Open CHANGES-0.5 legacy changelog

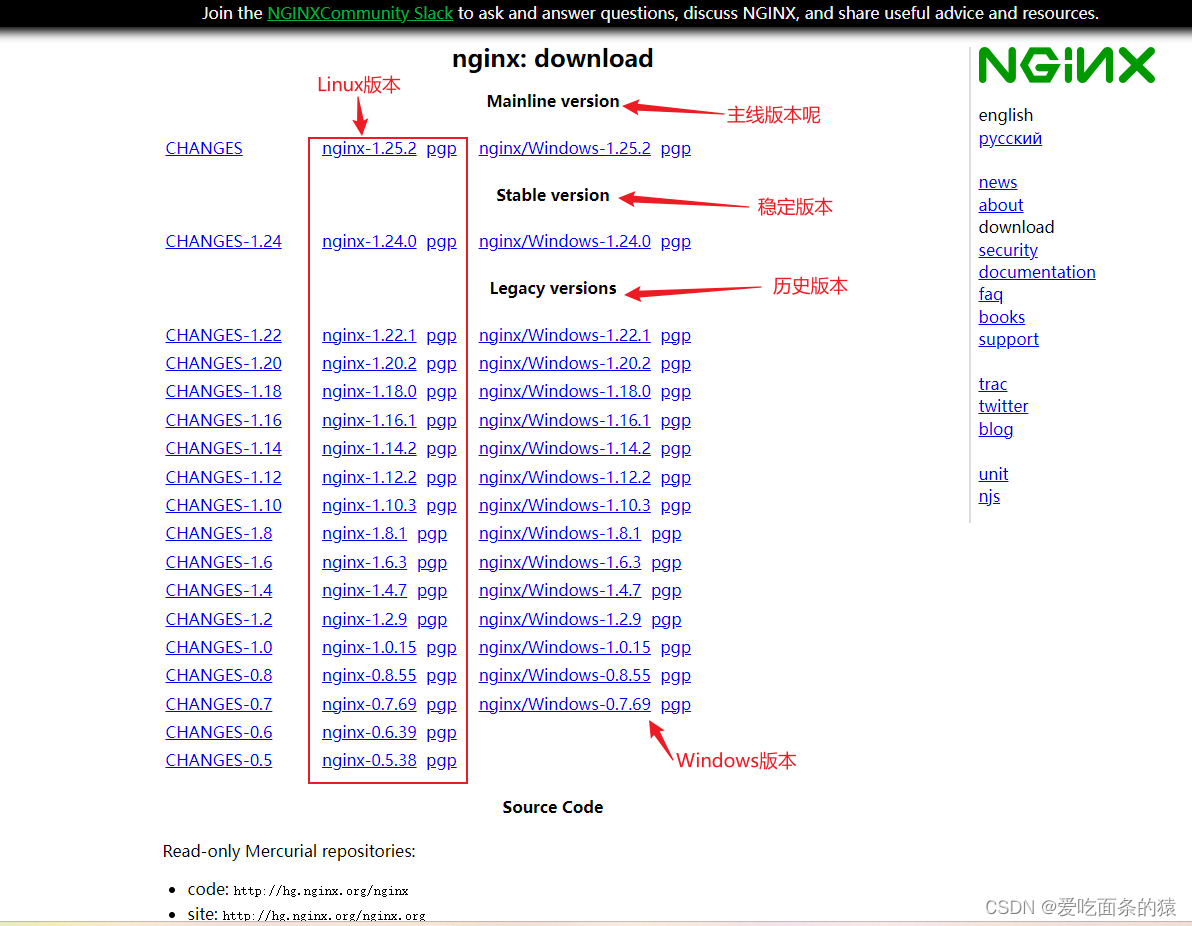218,760
